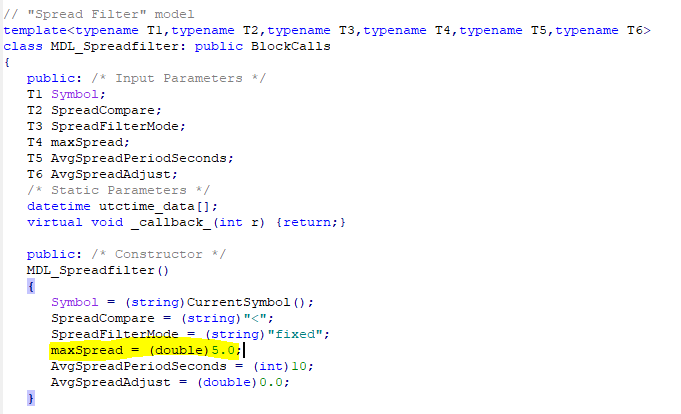Click the virtual void _callback_ line

coord(186,222)
